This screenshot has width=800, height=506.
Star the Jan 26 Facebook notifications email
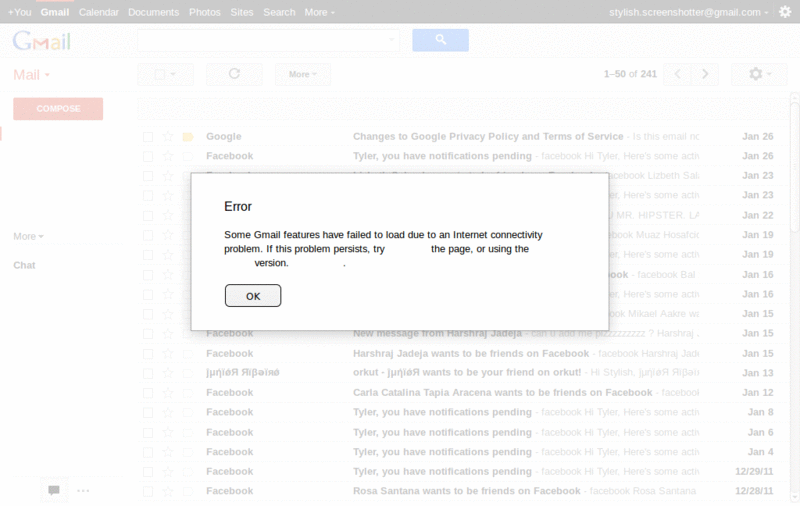pyautogui.click(x=167, y=156)
